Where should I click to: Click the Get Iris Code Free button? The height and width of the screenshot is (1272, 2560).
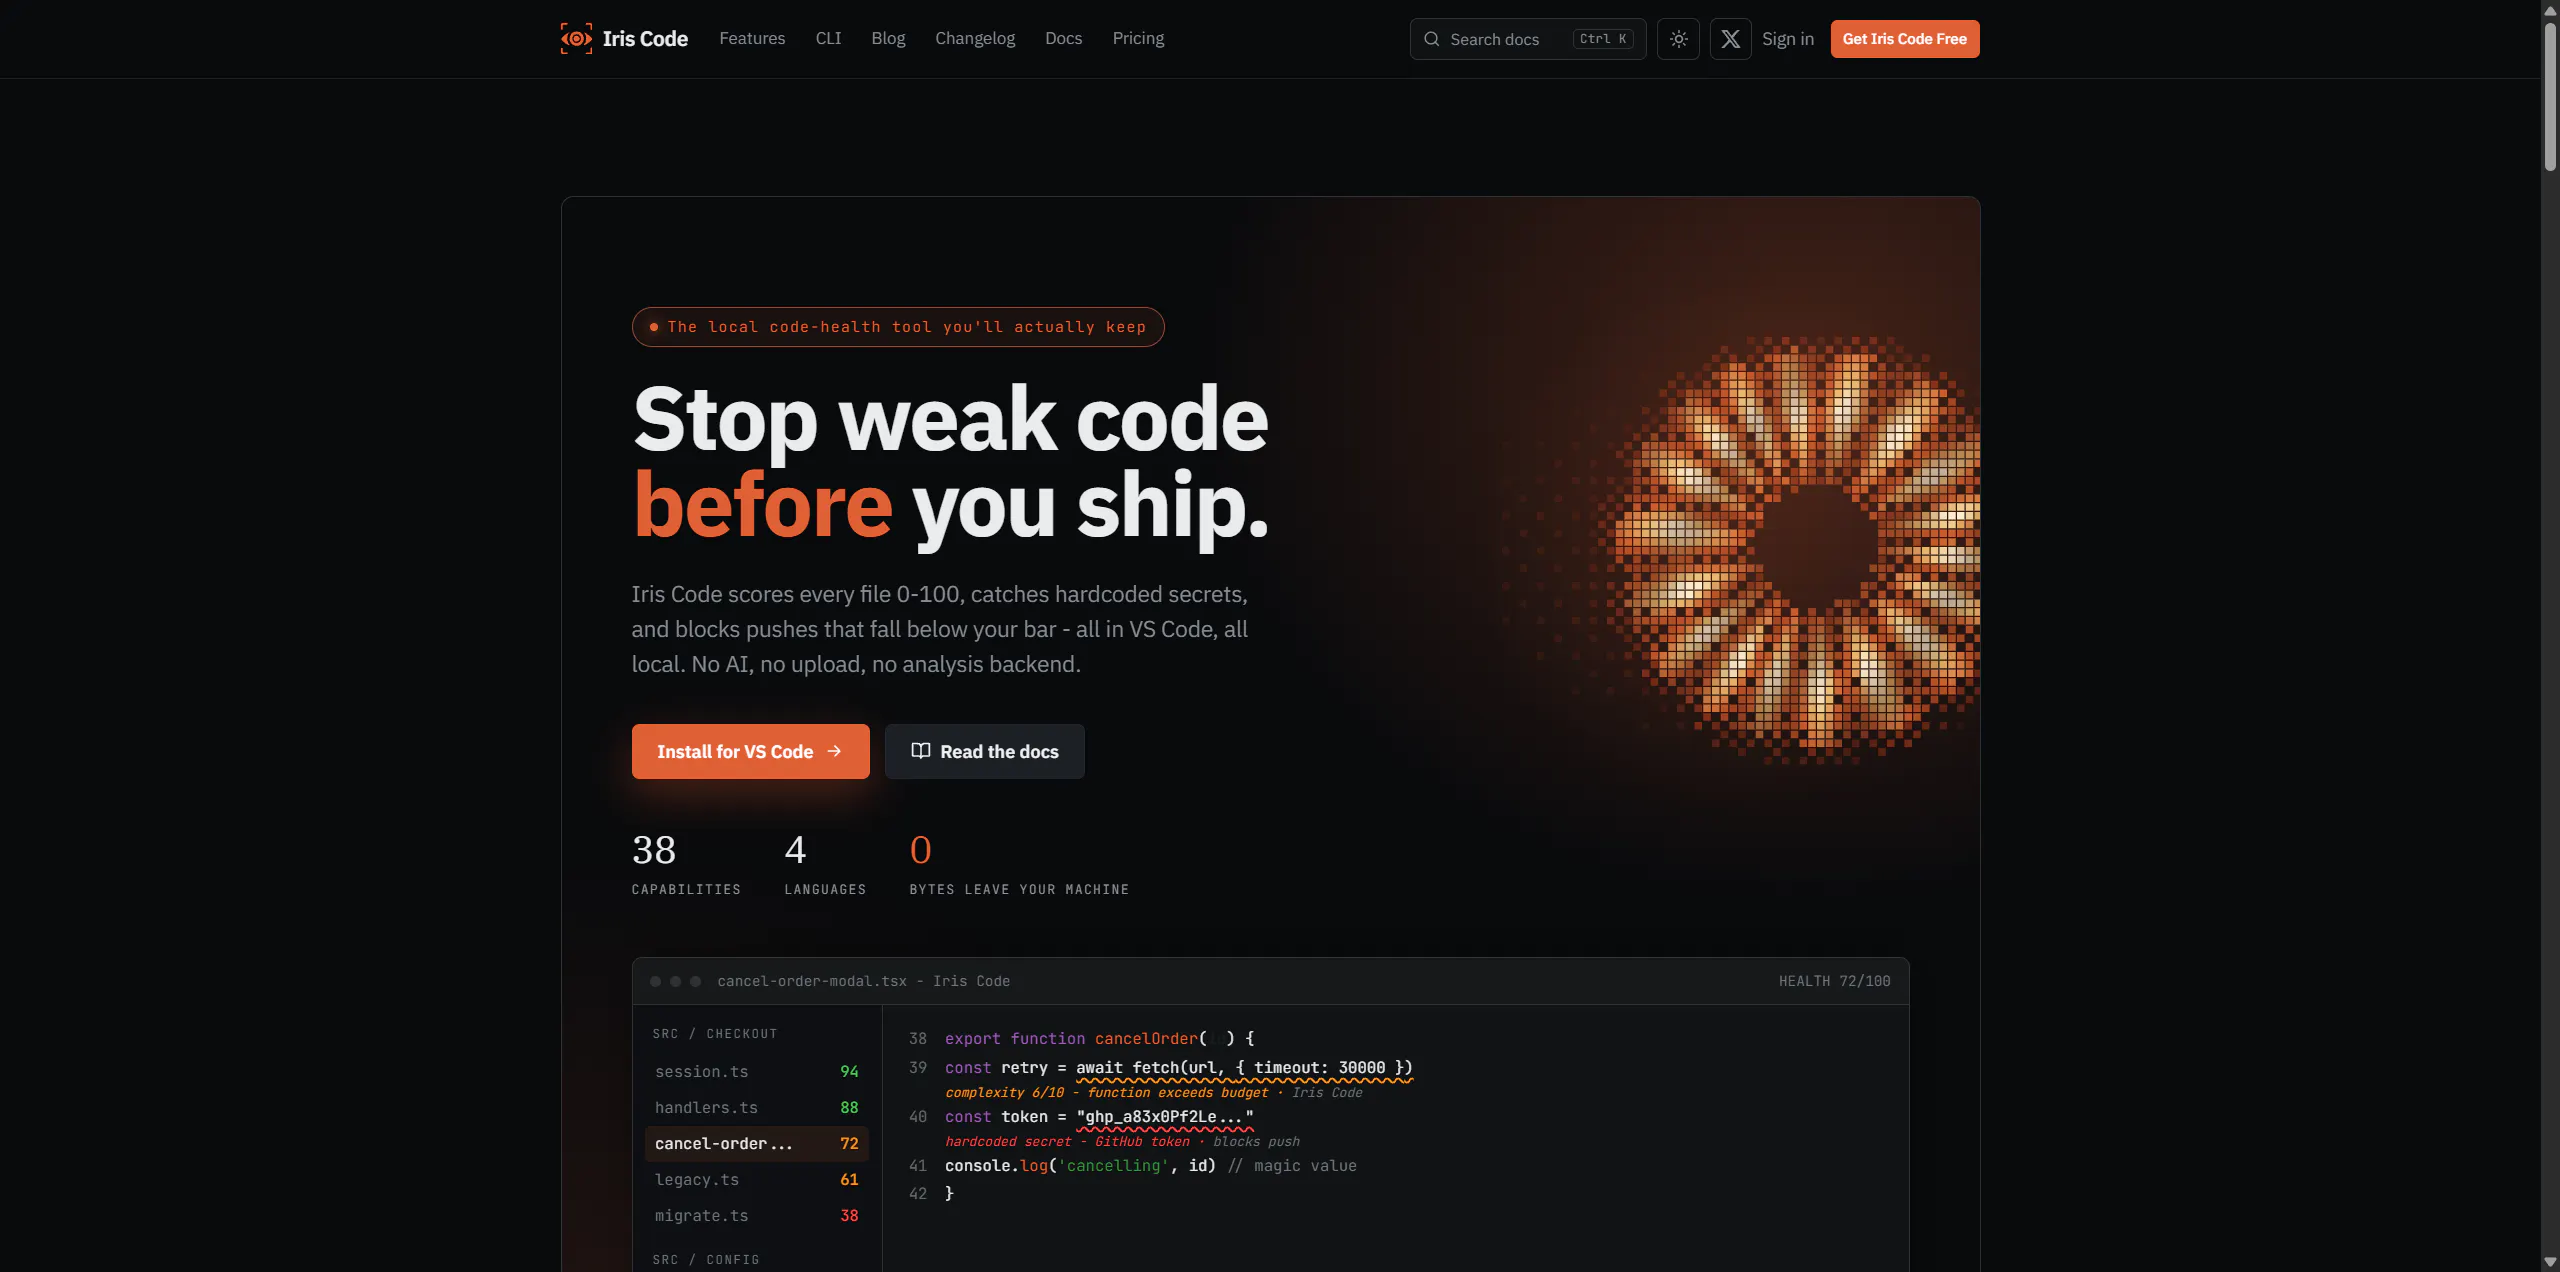[x=1904, y=39]
